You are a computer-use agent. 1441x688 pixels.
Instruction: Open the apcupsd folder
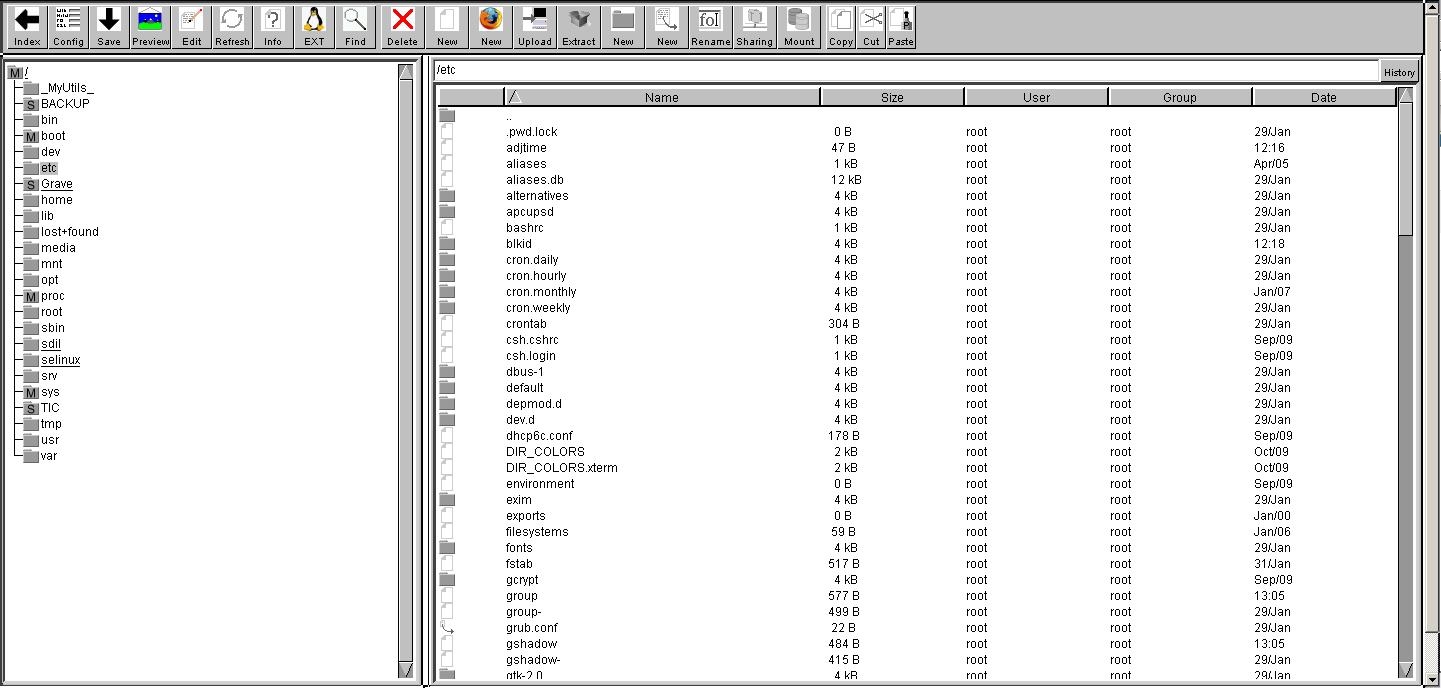[x=916, y=212]
